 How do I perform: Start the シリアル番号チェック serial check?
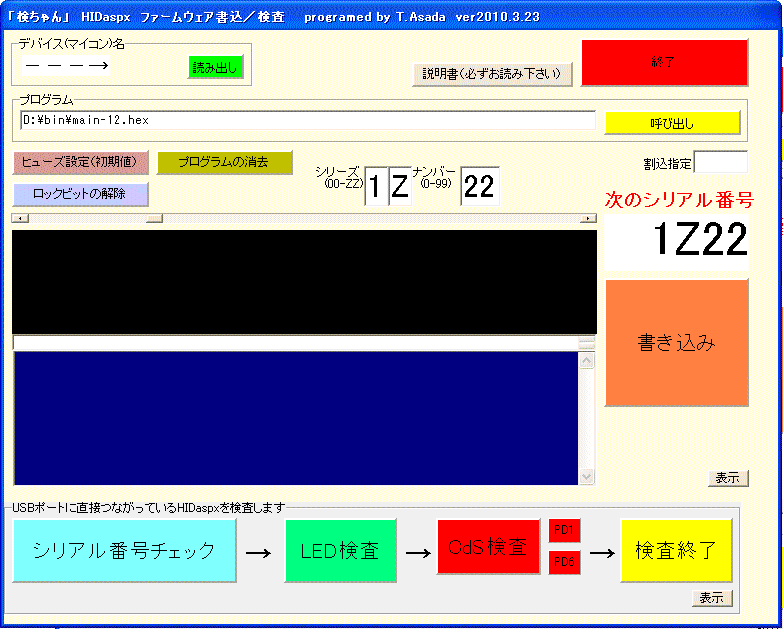pyautogui.click(x=124, y=550)
